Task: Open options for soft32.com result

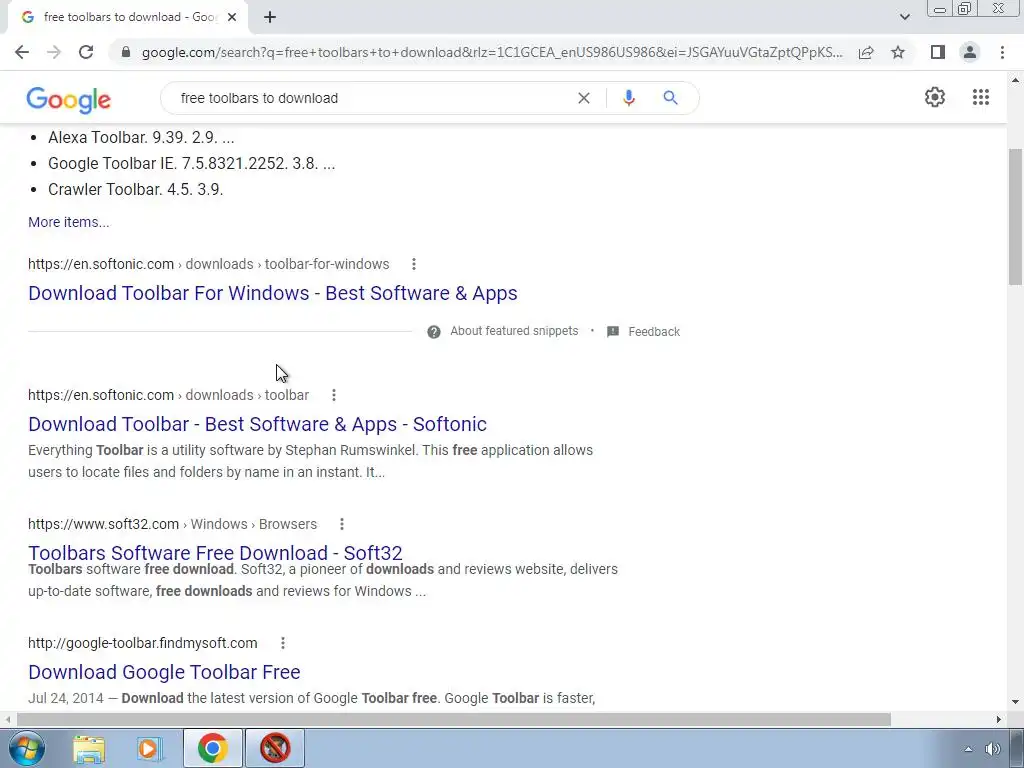Action: 342,524
